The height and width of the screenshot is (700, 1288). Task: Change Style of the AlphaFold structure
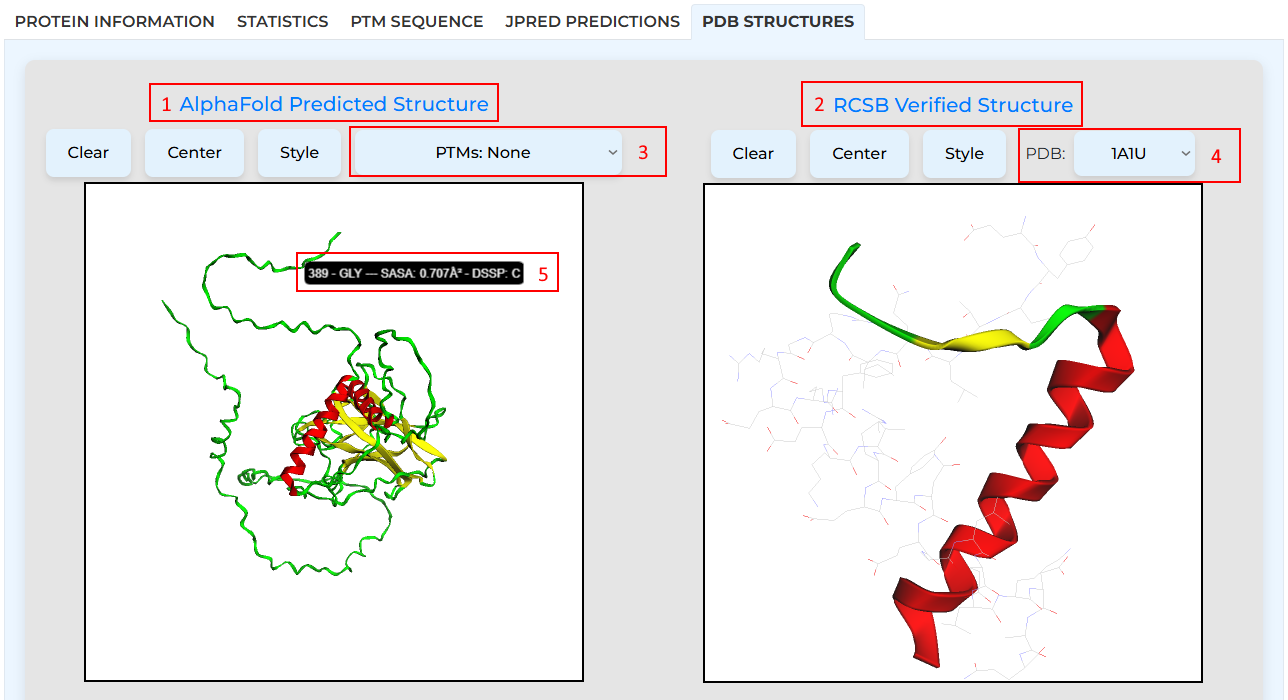[299, 153]
